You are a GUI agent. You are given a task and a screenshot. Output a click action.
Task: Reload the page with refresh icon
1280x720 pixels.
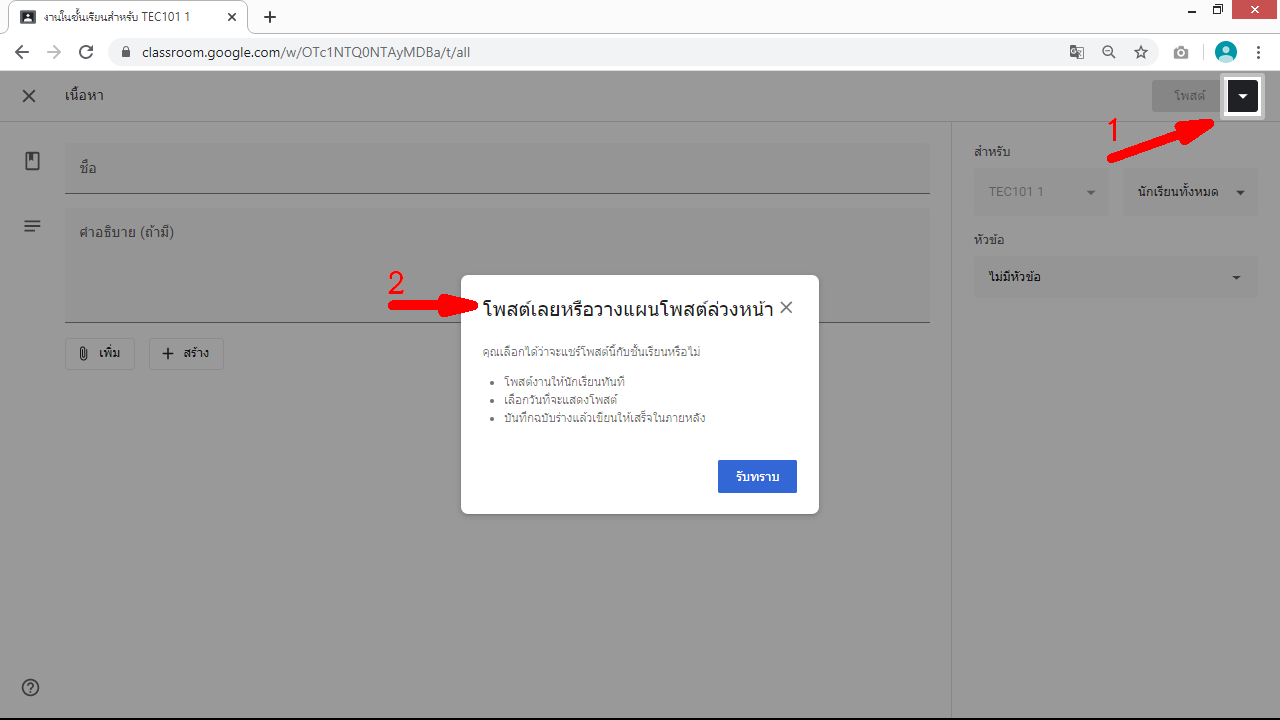click(86, 52)
